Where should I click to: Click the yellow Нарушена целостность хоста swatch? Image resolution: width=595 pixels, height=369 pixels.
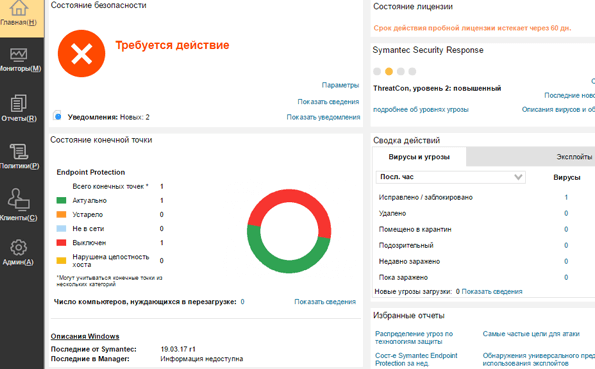(61, 260)
